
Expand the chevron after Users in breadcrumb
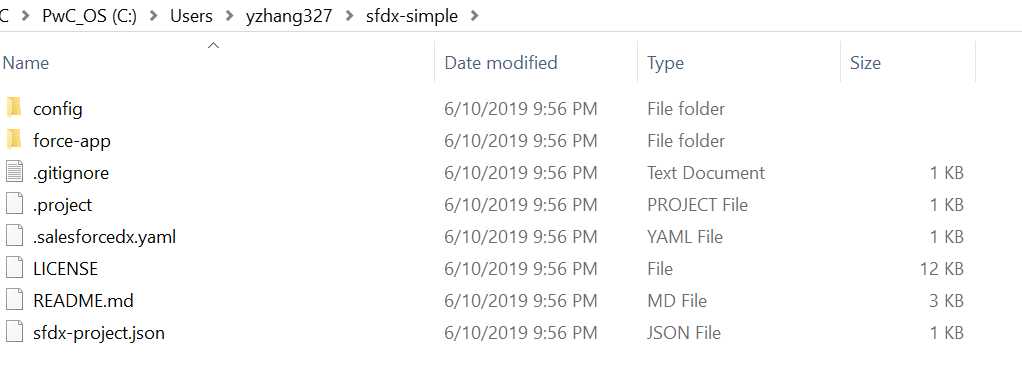[x=229, y=16]
